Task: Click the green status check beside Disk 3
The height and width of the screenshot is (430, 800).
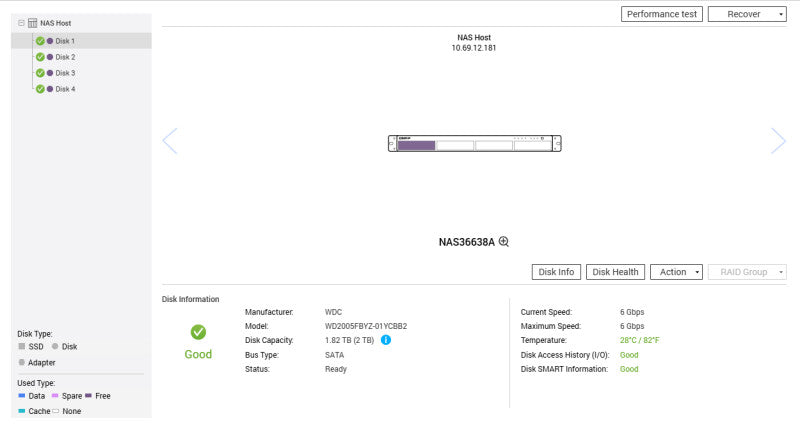Action: (40, 73)
